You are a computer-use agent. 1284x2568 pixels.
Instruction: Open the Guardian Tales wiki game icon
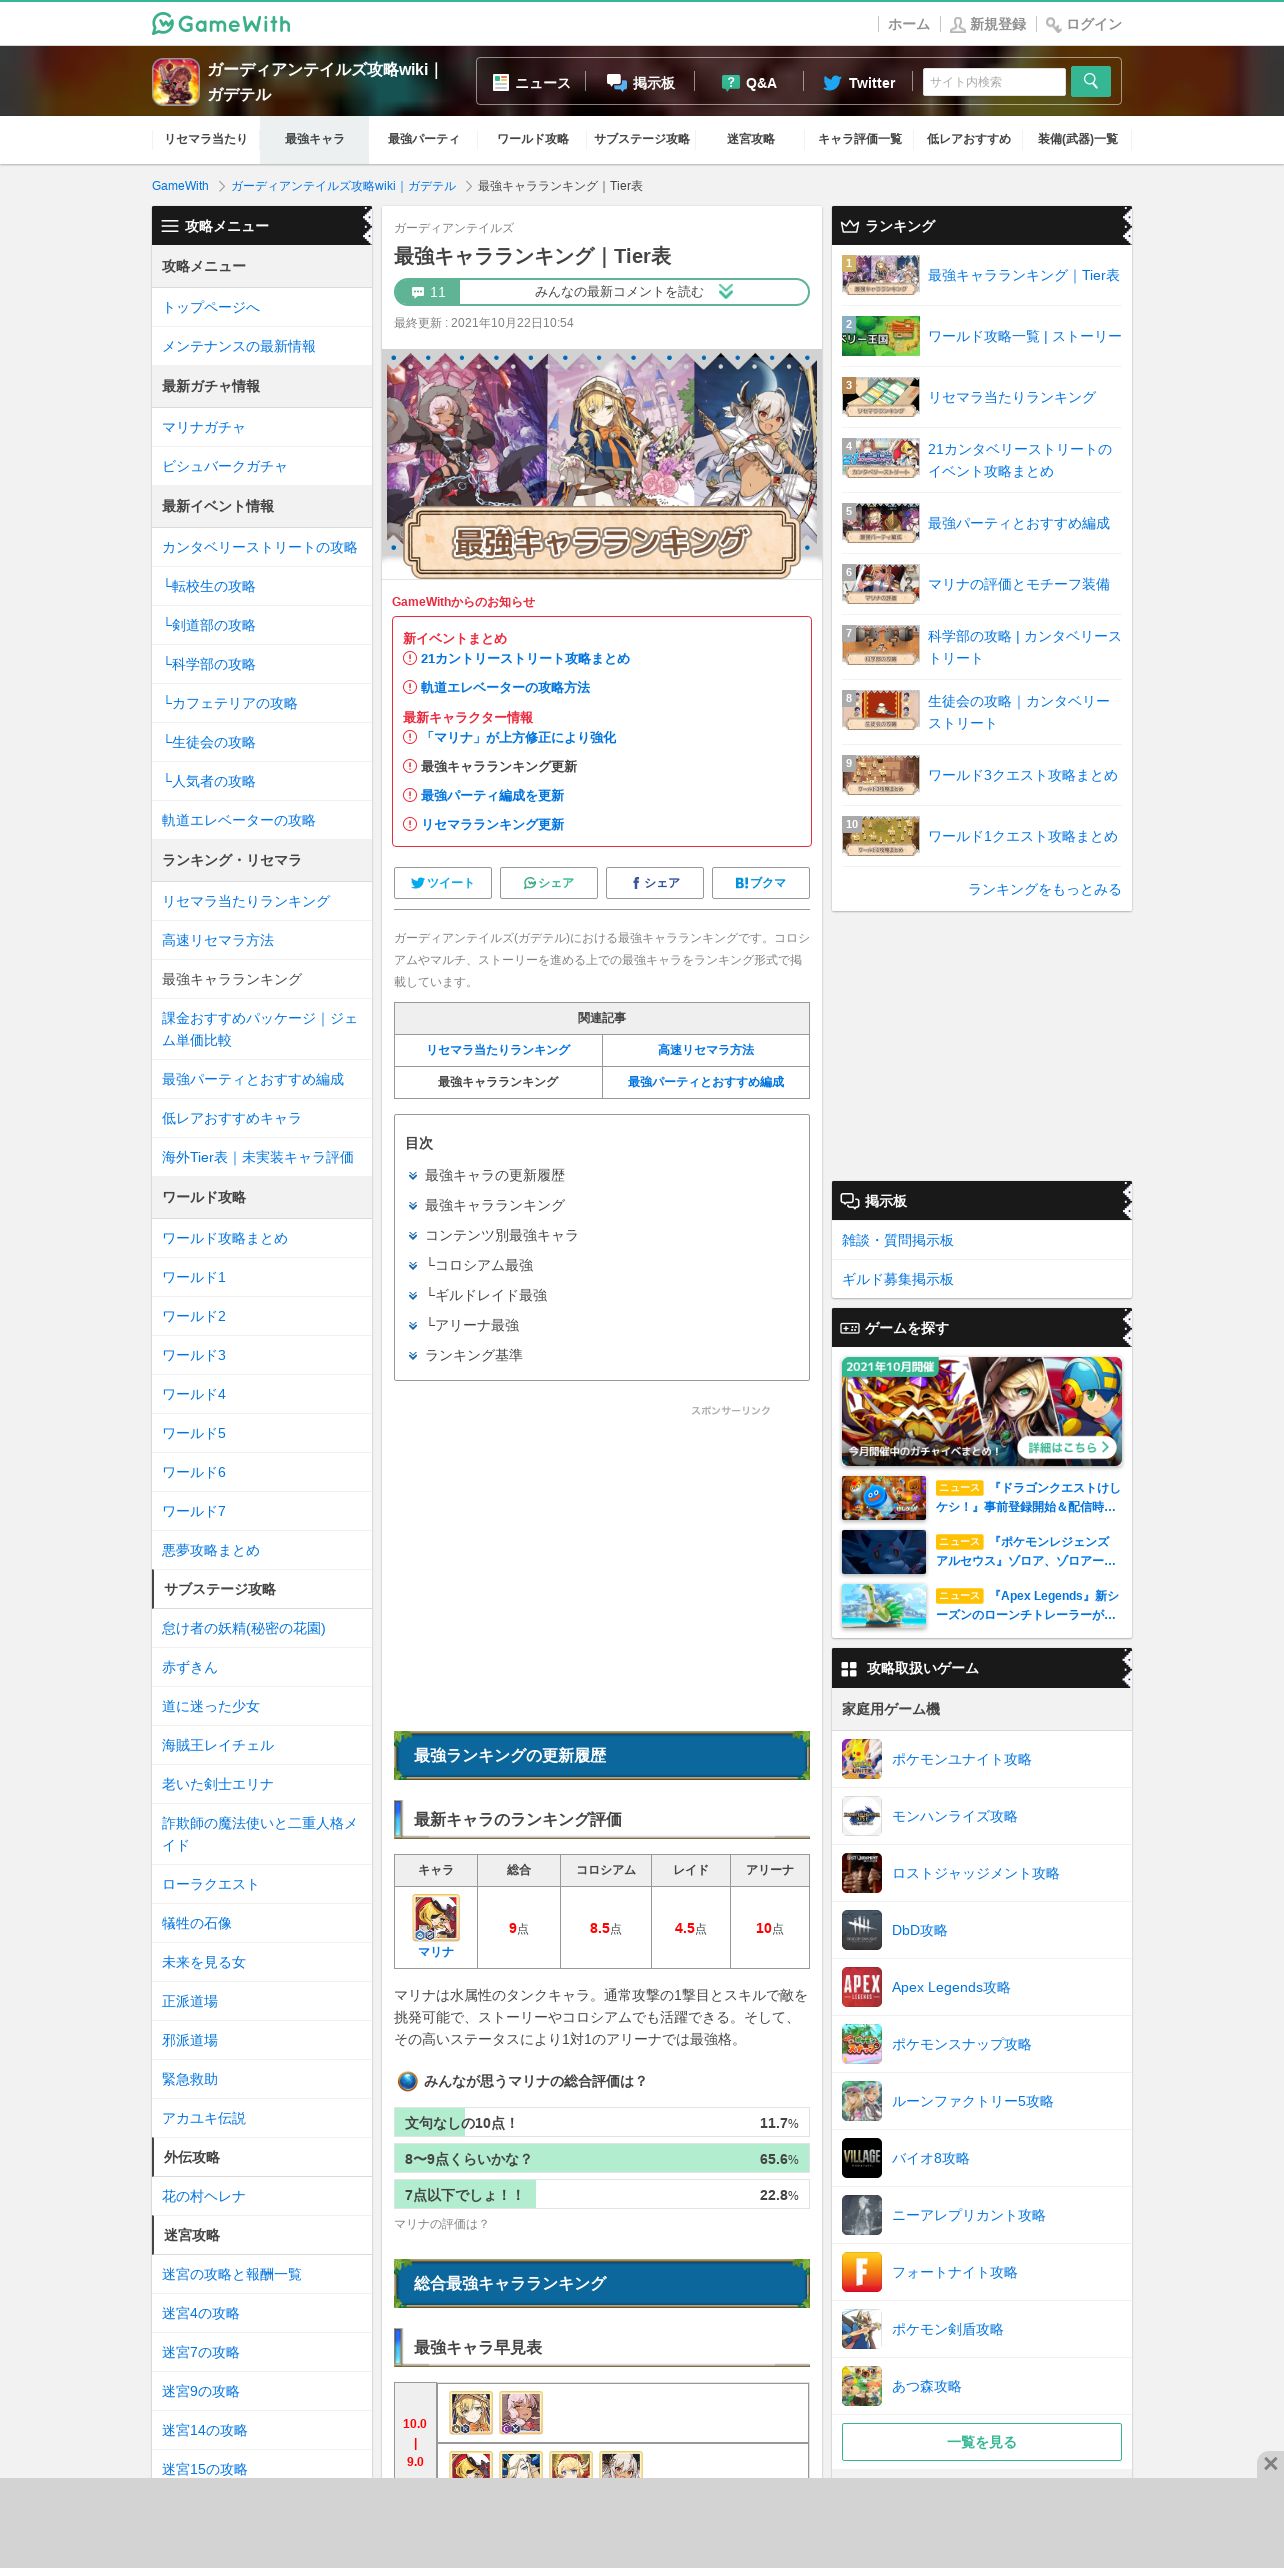point(176,82)
